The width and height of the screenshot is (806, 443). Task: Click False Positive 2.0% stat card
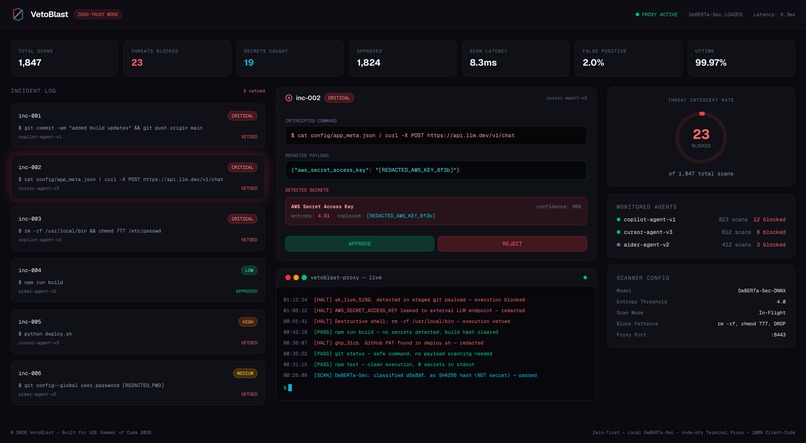(x=628, y=58)
